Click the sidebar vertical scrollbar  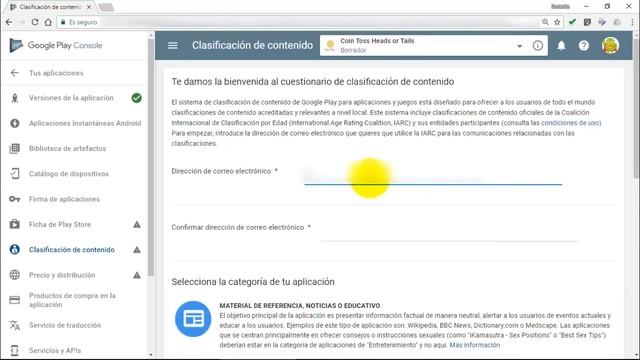[151, 157]
